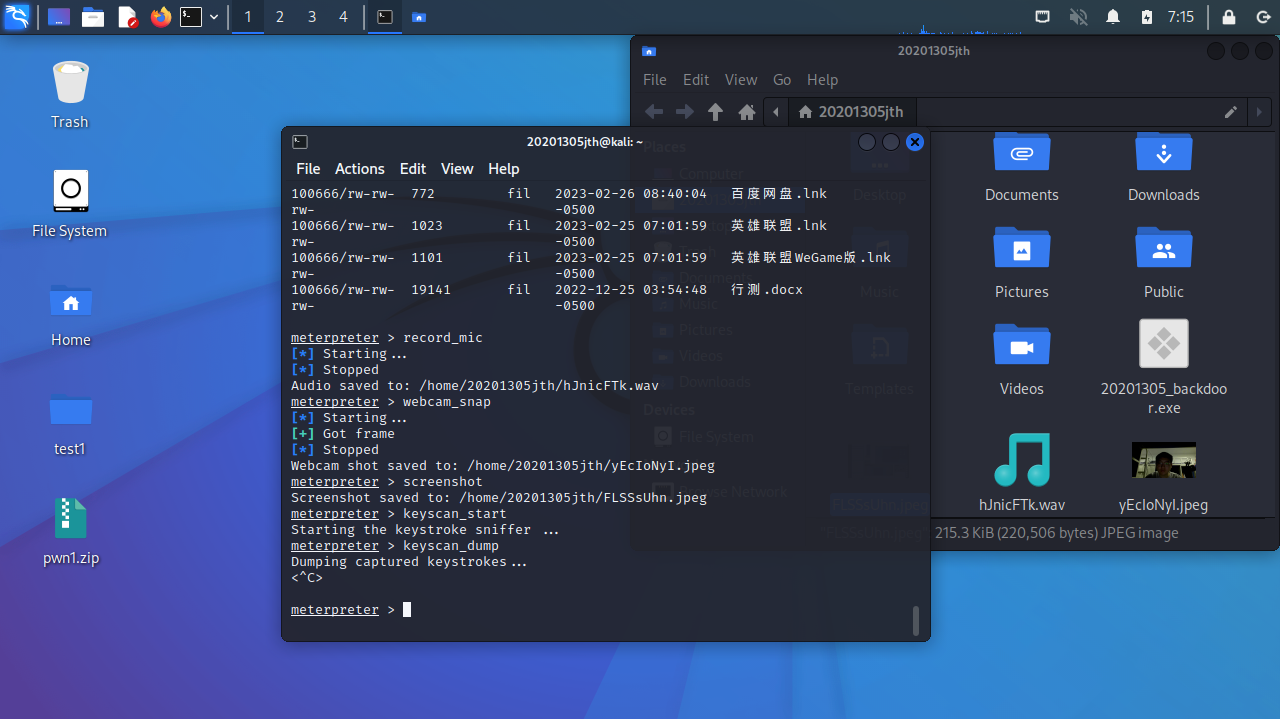
Task: Select the hJnicFTk.wav audio file
Action: (x=1021, y=474)
